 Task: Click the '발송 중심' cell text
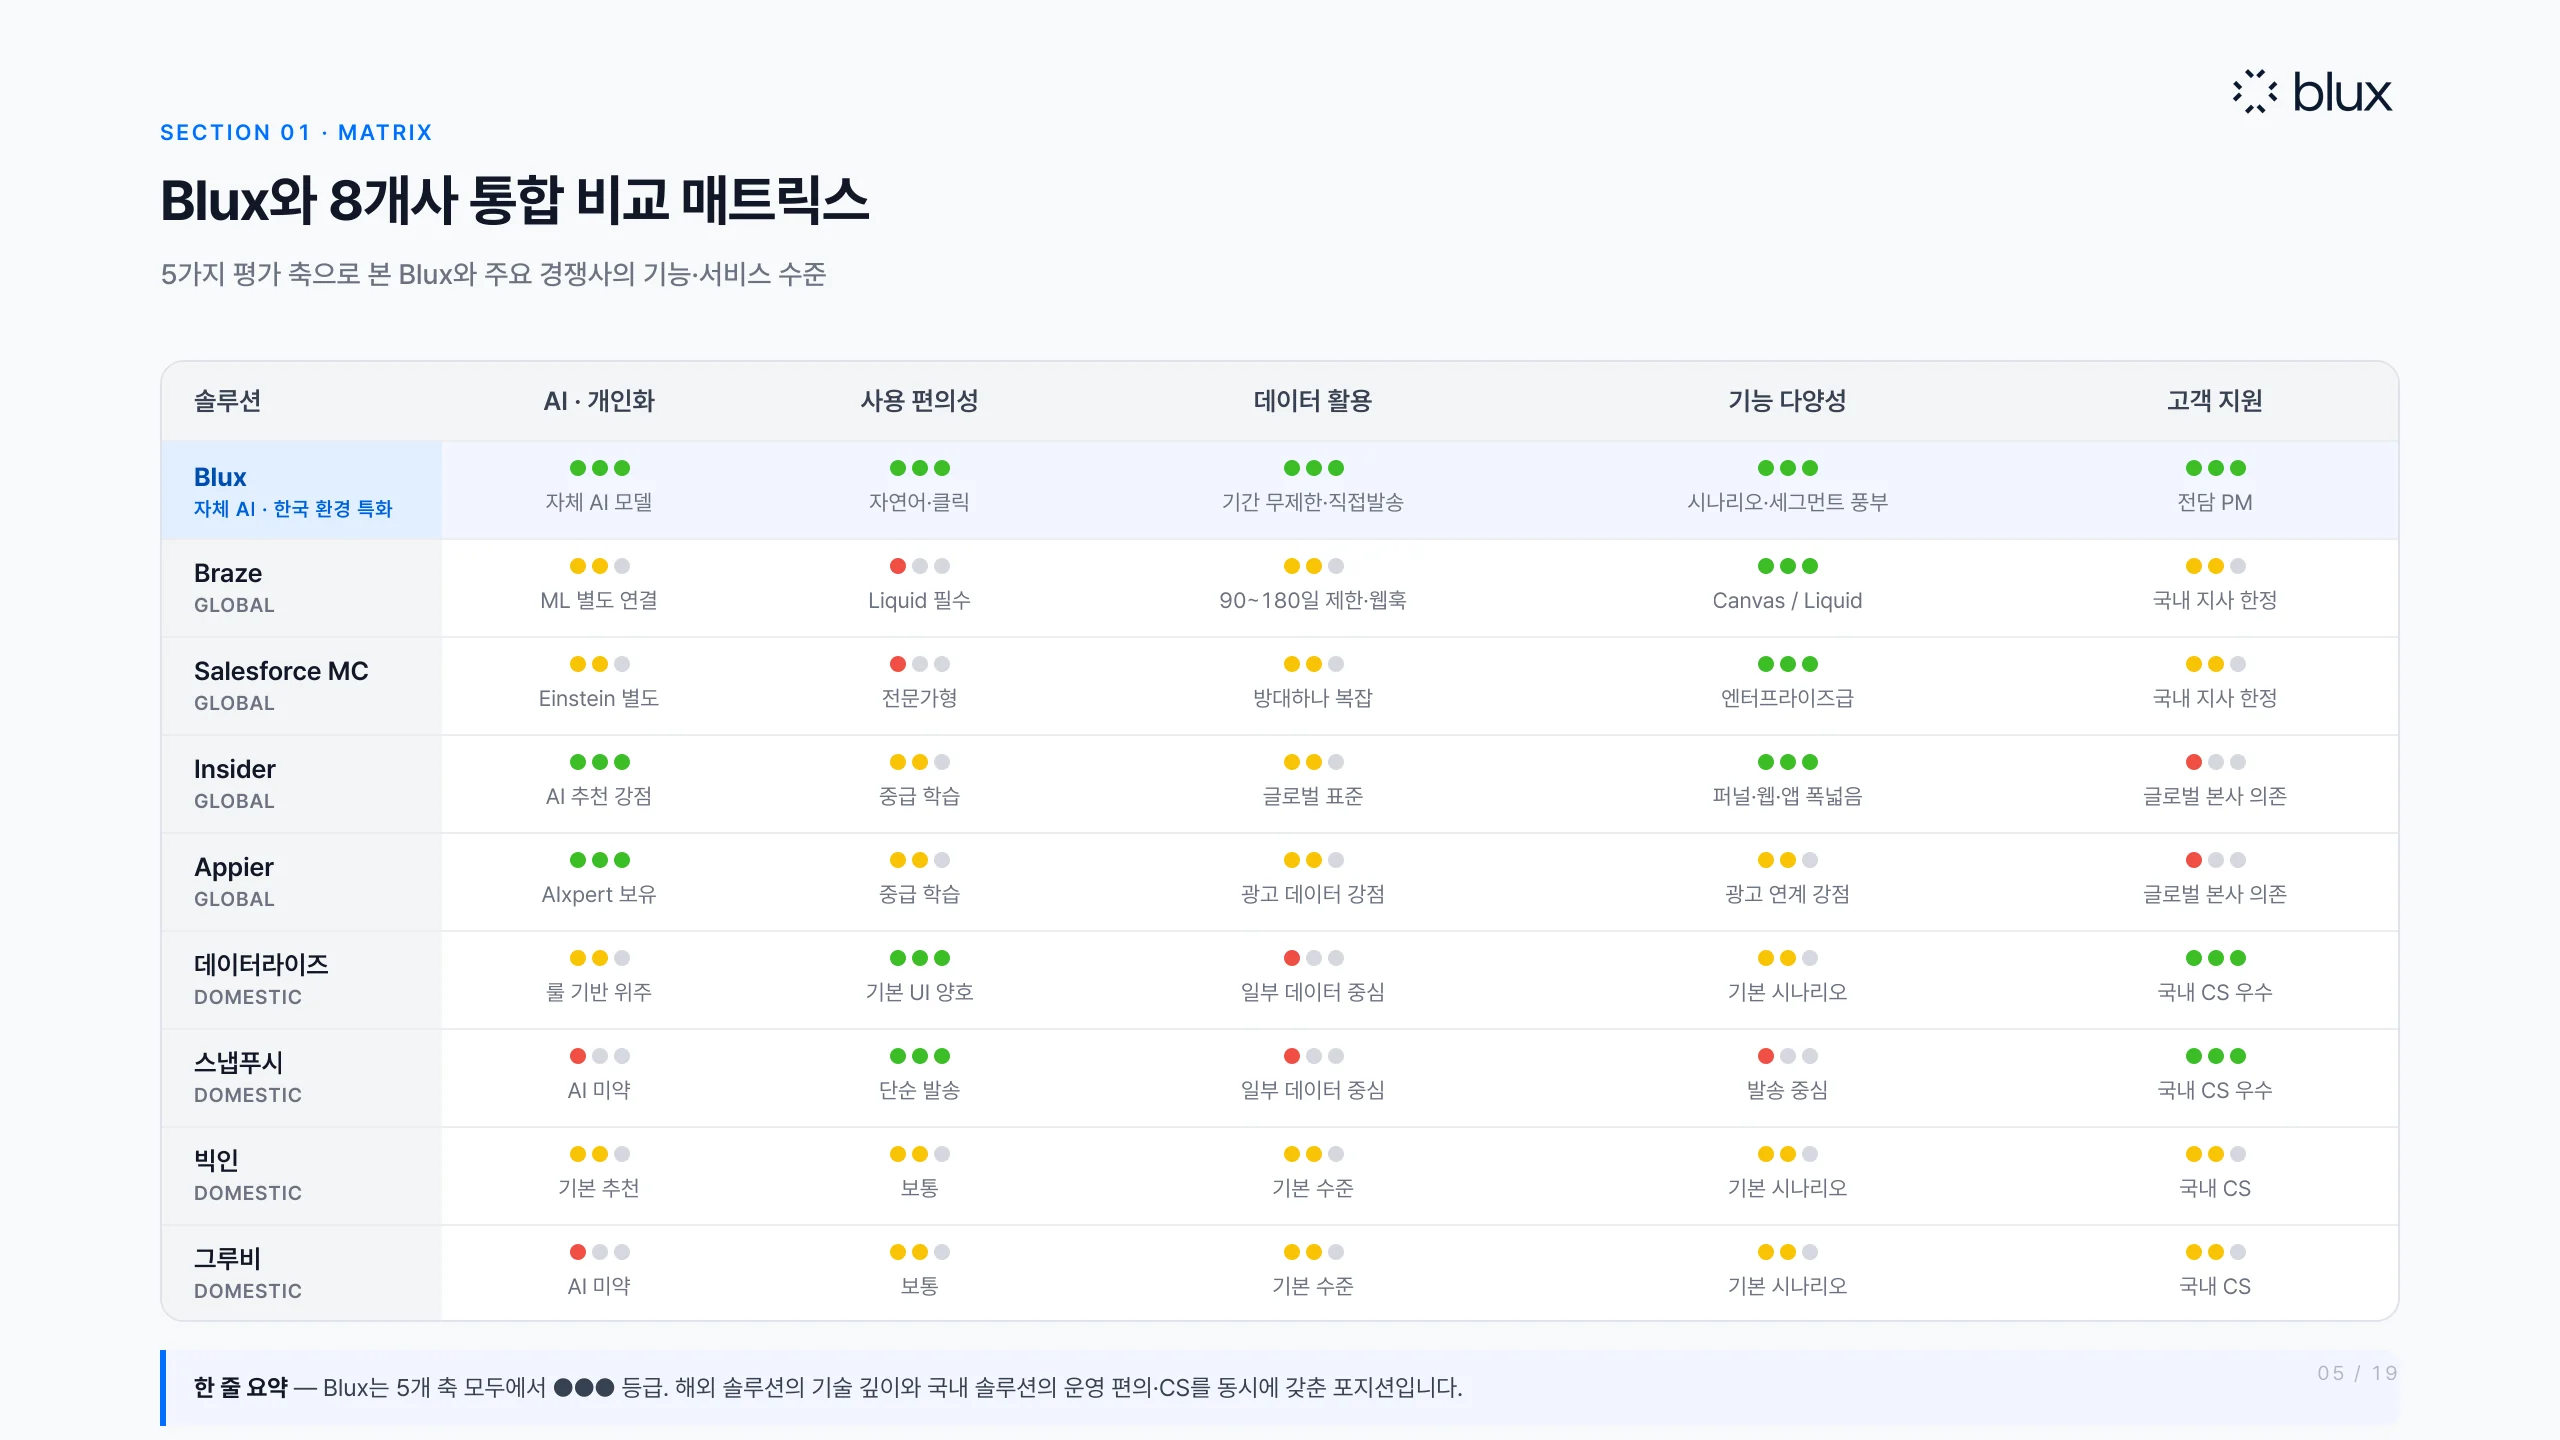(1787, 1090)
